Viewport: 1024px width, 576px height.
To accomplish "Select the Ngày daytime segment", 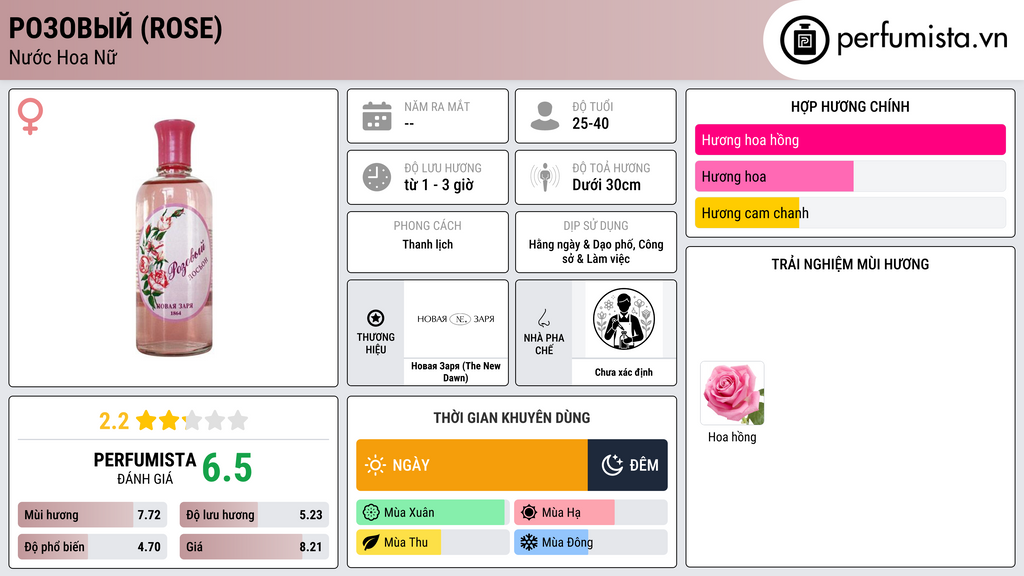I will pyautogui.click(x=472, y=465).
